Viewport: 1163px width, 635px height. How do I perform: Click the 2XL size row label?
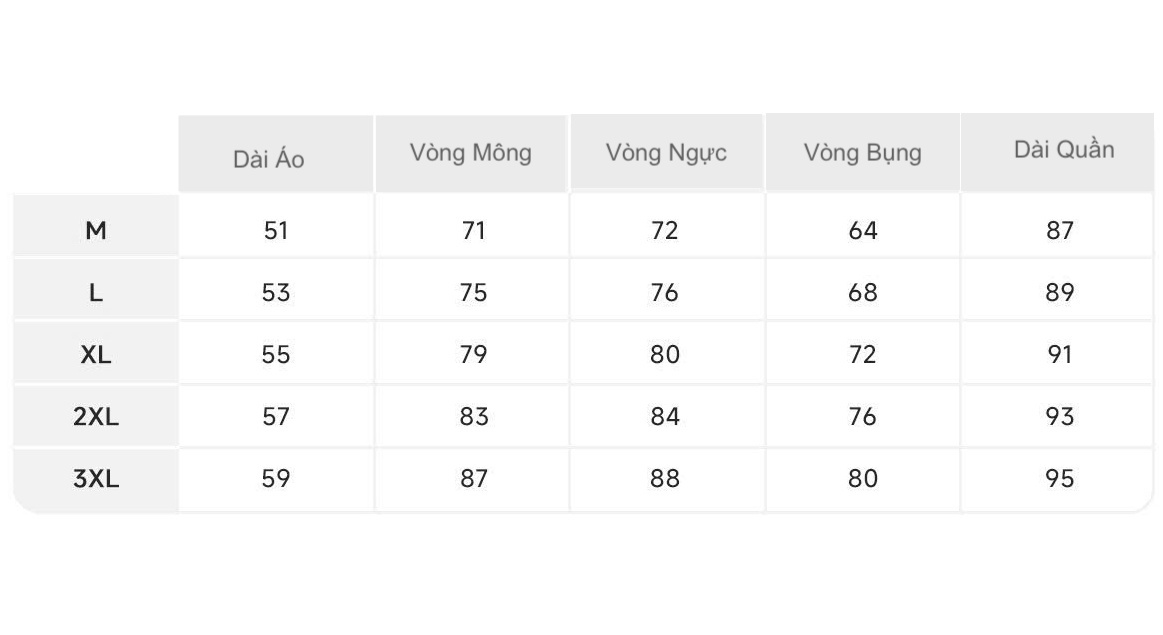(x=96, y=417)
